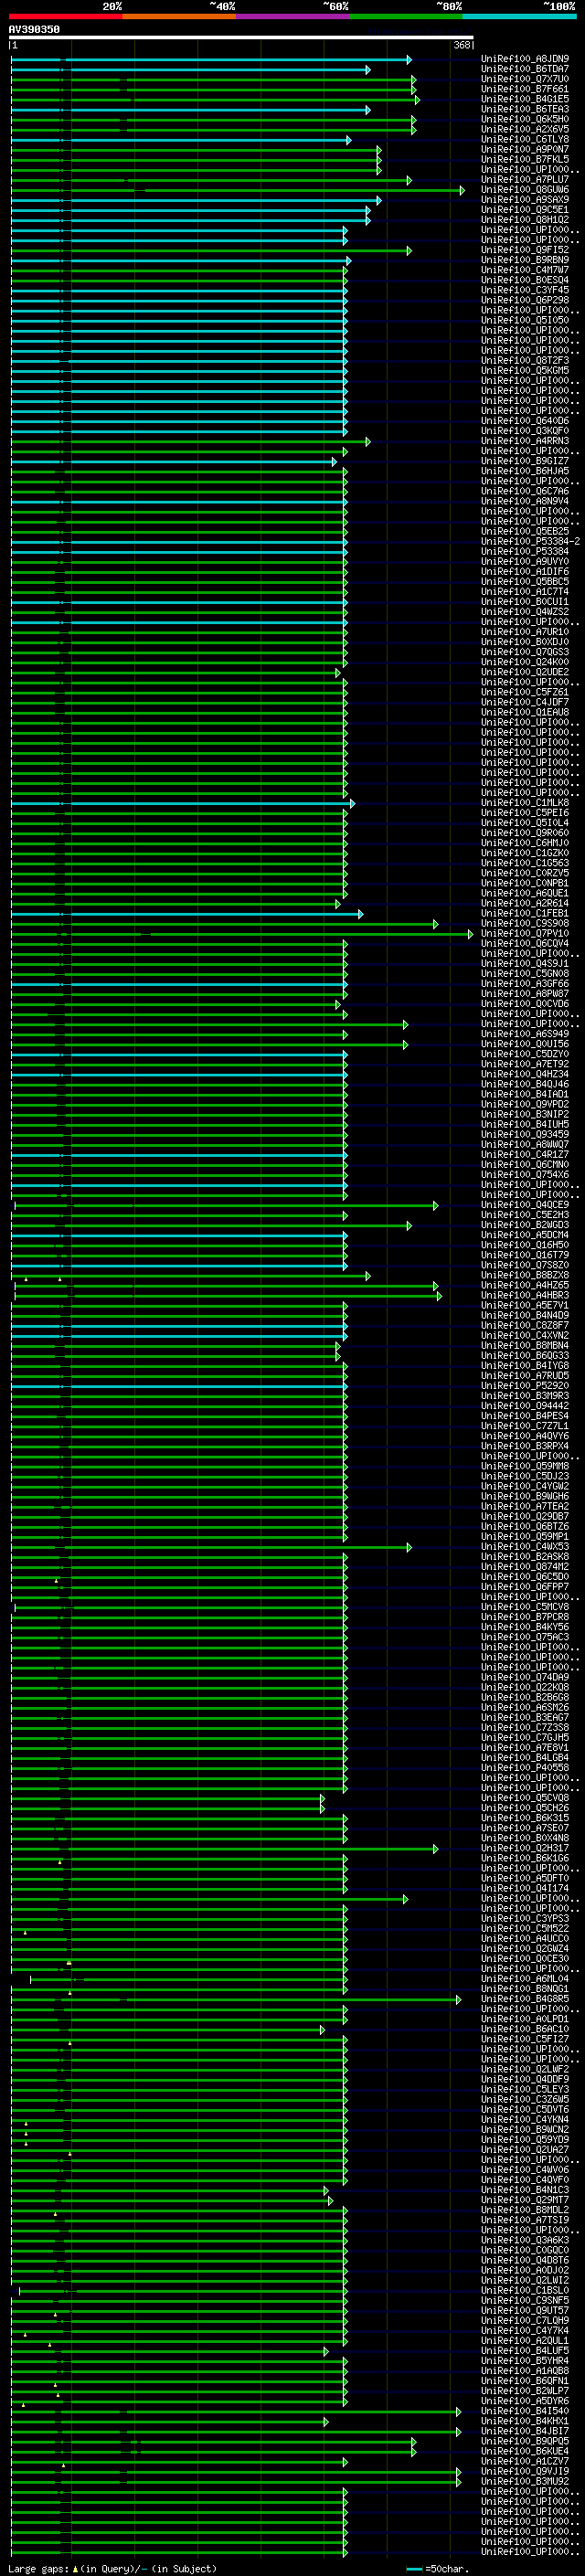Click the orange ~40% identity legend segment
This screenshot has height=2576, width=585.
tap(179, 16)
